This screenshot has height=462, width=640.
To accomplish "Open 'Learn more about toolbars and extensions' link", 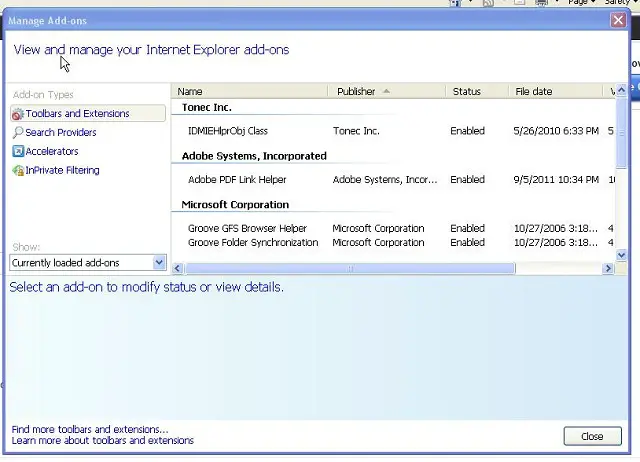I will point(102,440).
